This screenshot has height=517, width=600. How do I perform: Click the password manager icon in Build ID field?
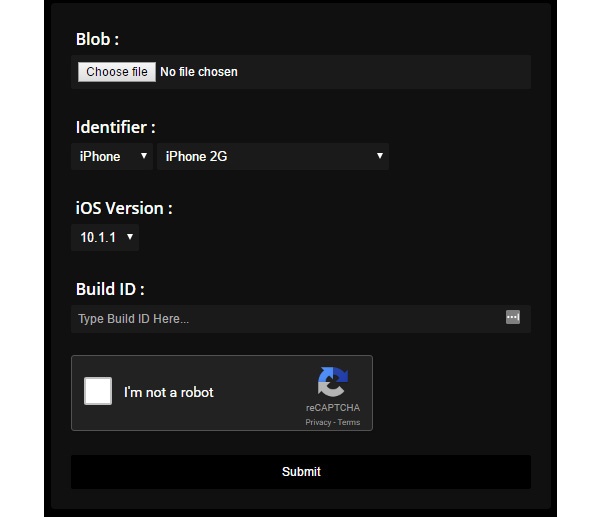pyautogui.click(x=513, y=317)
